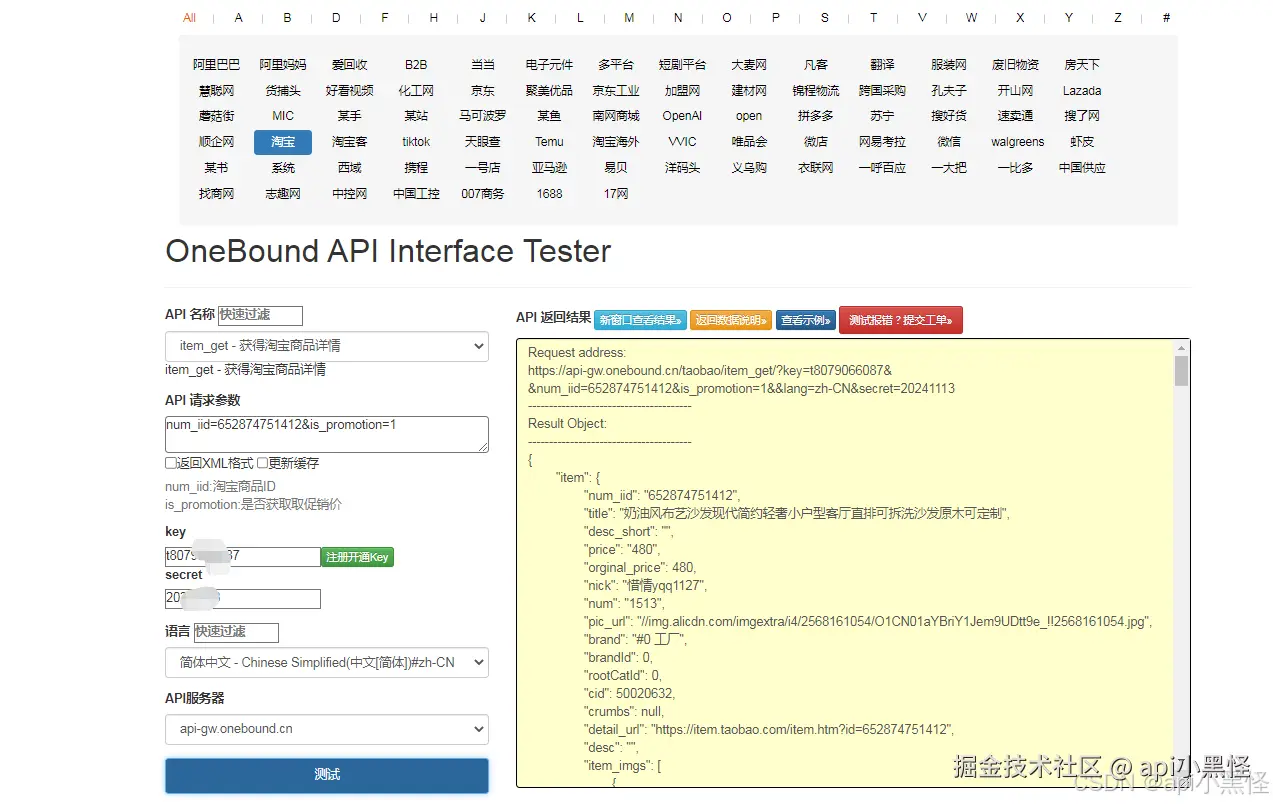Focus the key input field
Image resolution: width=1273 pixels, height=804 pixels.
(x=242, y=557)
